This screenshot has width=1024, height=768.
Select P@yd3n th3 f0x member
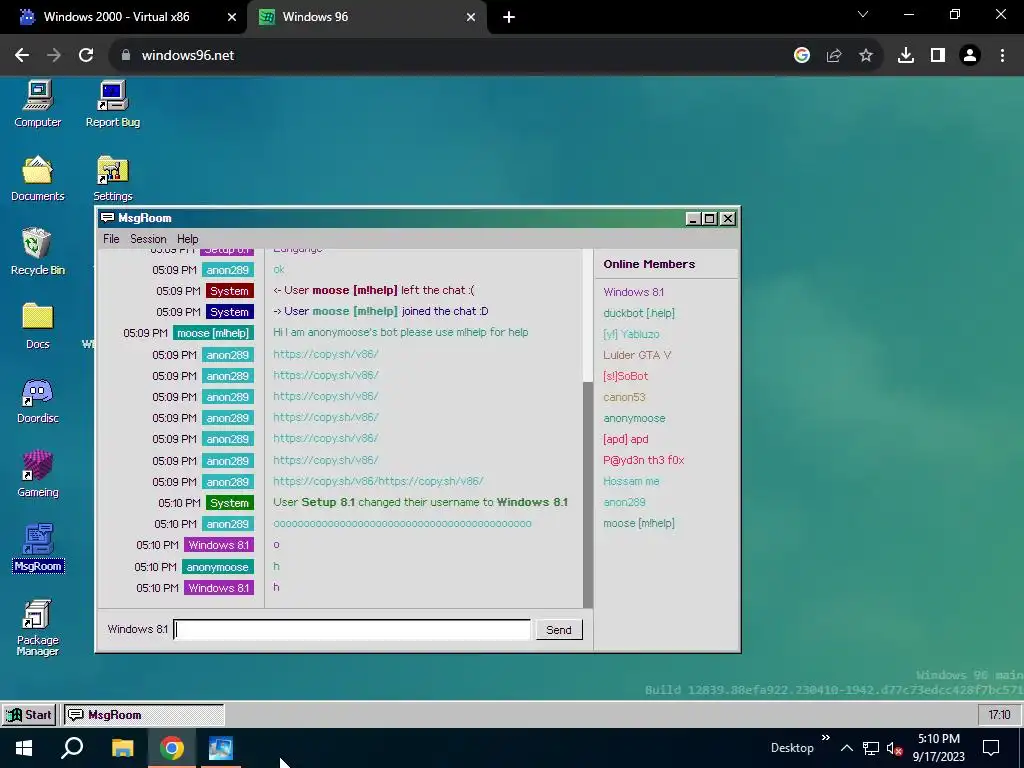point(643,460)
